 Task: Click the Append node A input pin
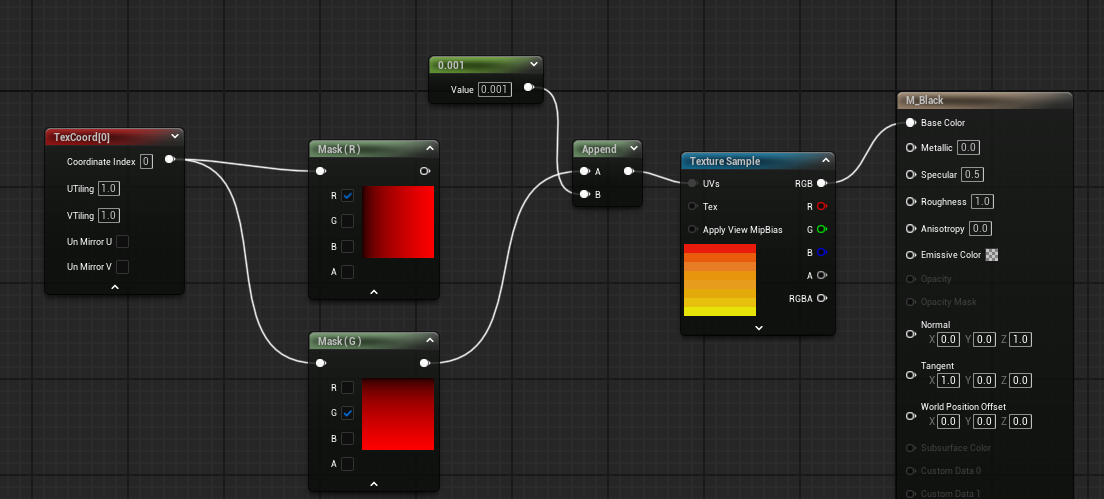click(584, 171)
